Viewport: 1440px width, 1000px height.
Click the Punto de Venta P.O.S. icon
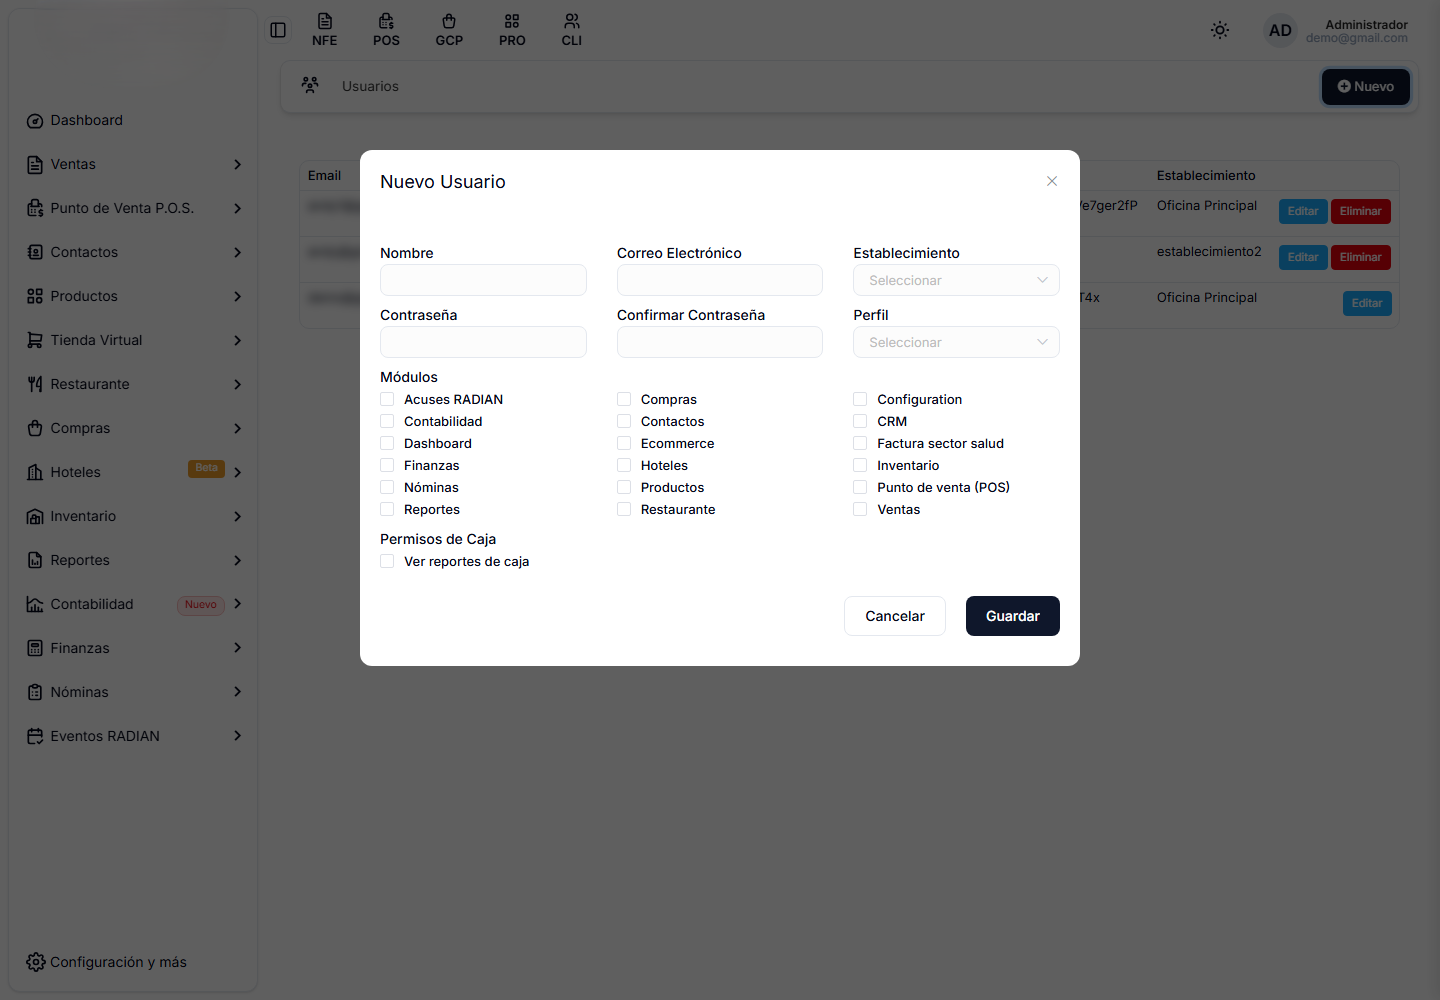coord(35,209)
